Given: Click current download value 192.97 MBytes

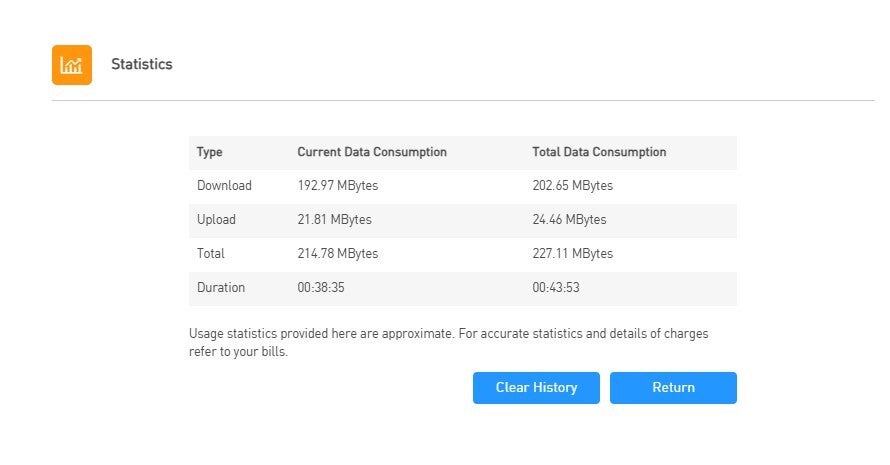Looking at the screenshot, I should click(337, 186).
